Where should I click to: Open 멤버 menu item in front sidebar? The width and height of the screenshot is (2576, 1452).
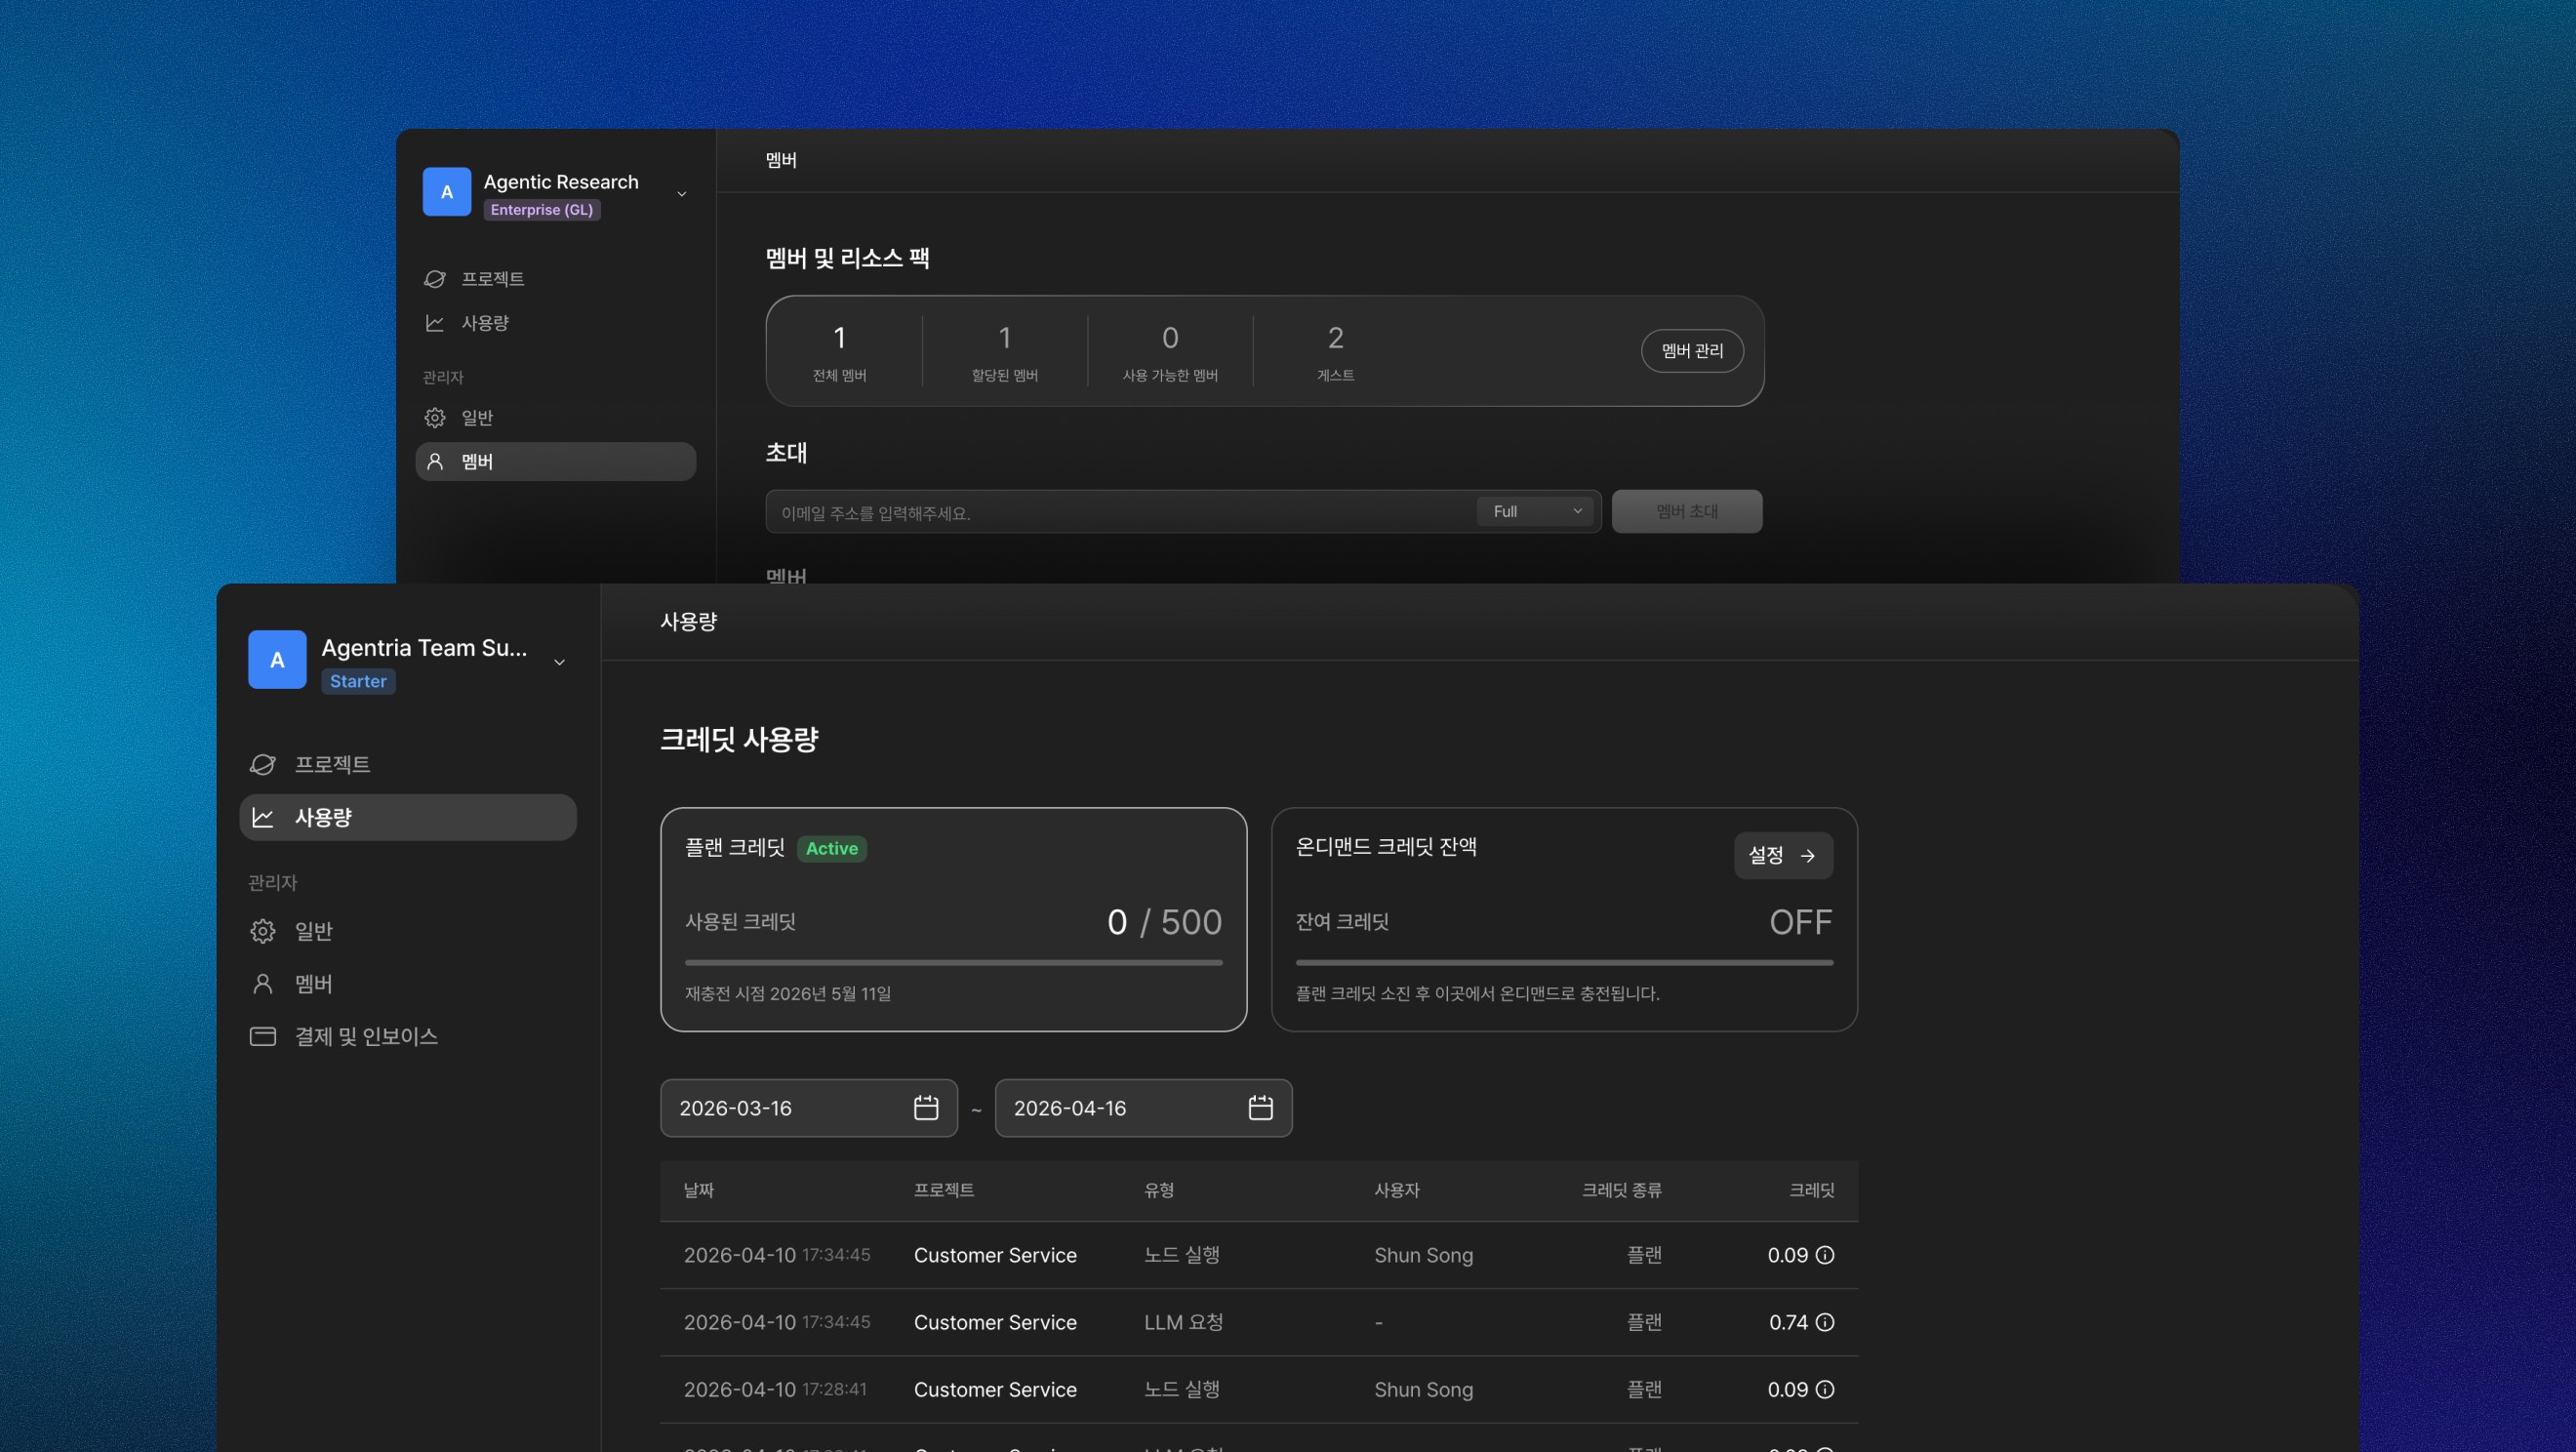pos(313,984)
